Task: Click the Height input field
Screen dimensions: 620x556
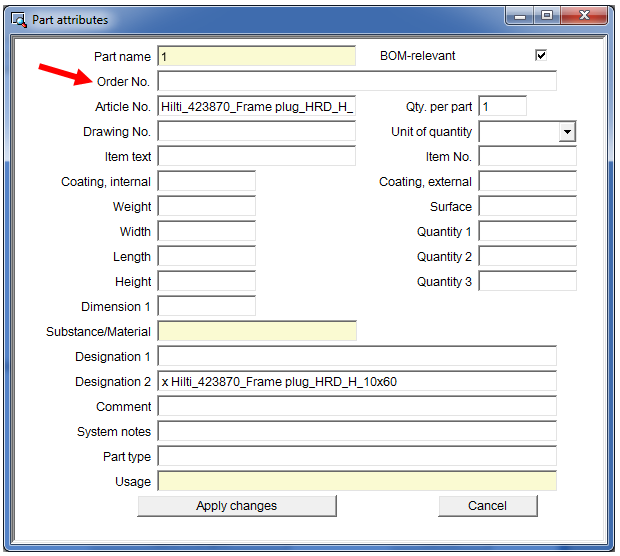Action: point(207,281)
